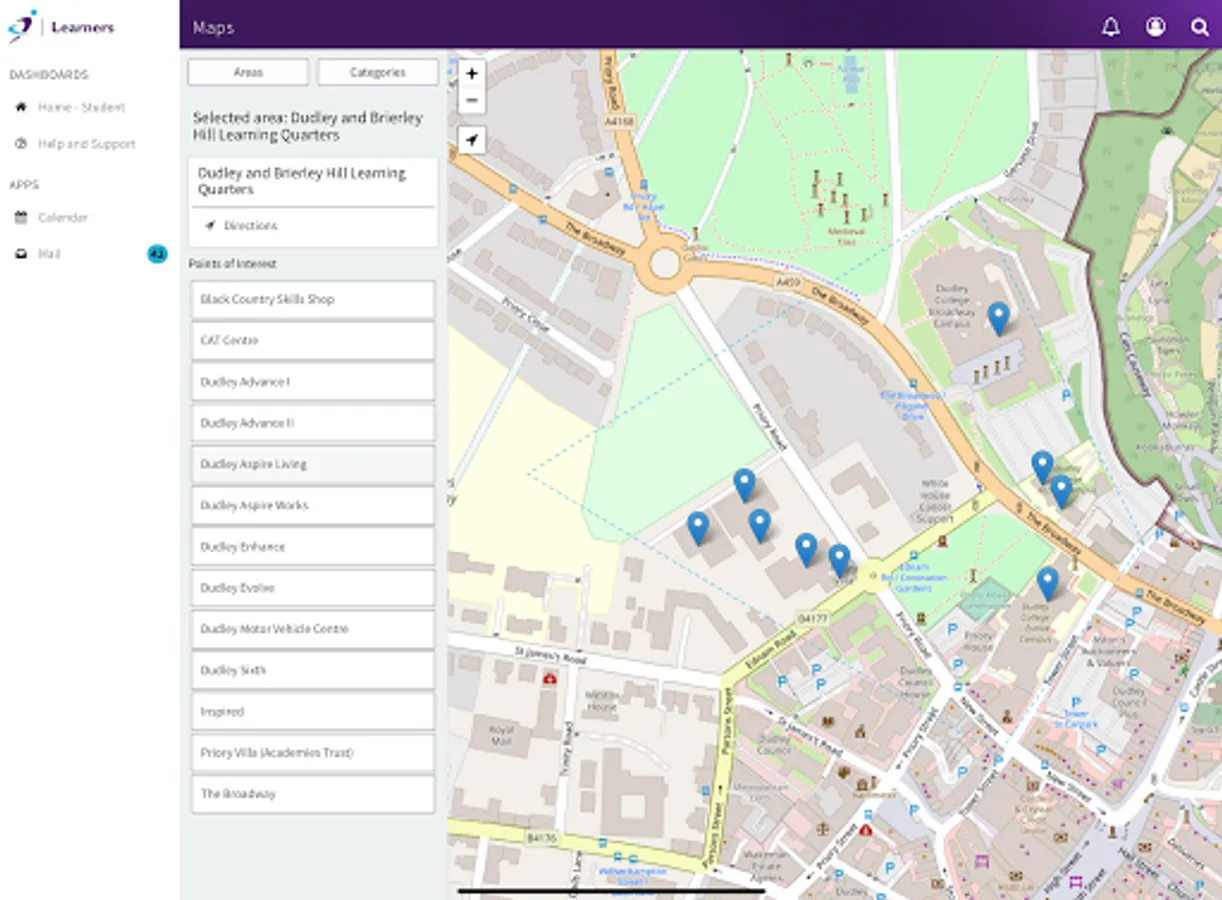Image resolution: width=1222 pixels, height=900 pixels.
Task: Select Inspired point of interest
Action: tap(313, 712)
